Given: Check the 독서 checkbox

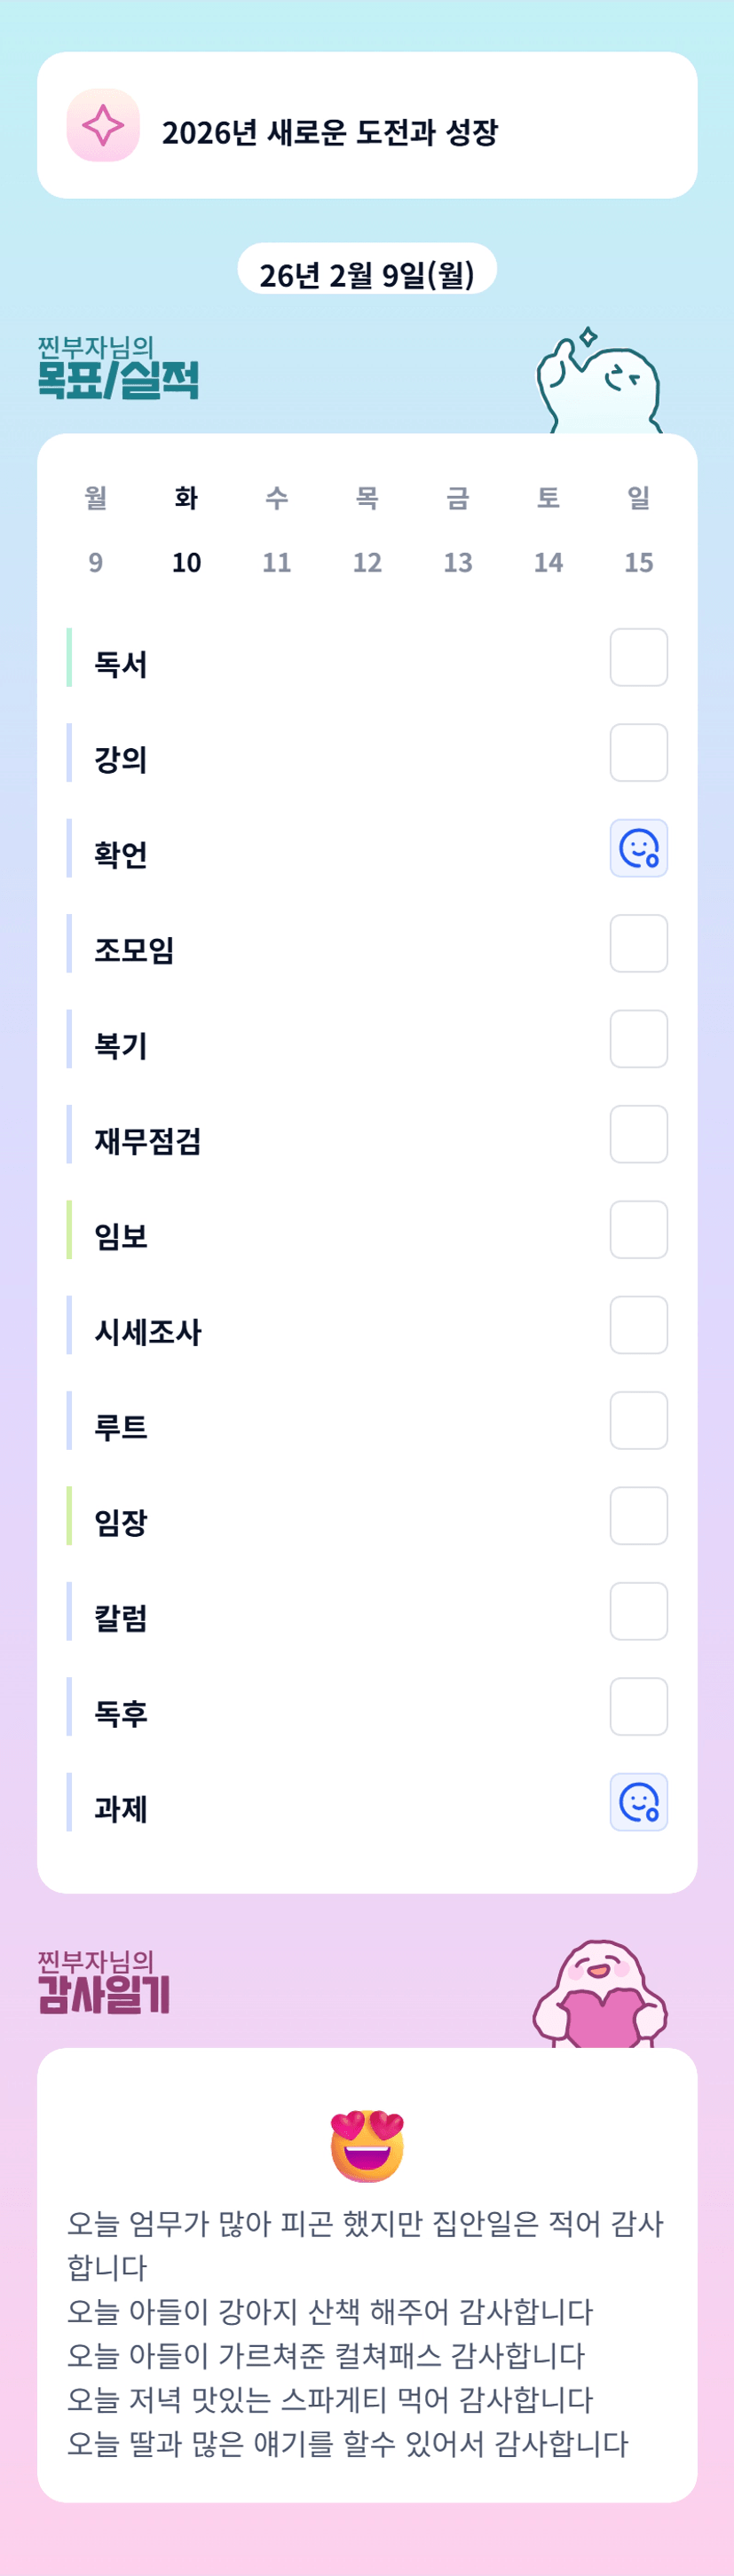Looking at the screenshot, I should 638,658.
